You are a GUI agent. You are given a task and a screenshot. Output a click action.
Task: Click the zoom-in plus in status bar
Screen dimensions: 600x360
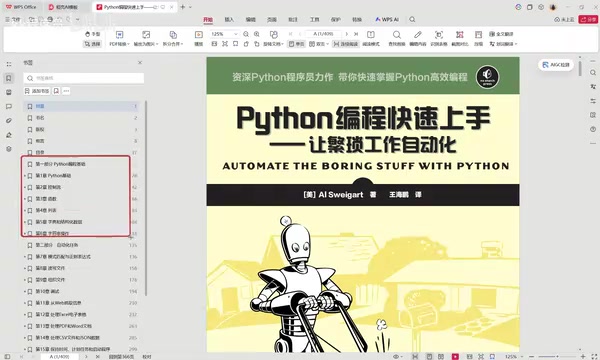tap(583, 357)
